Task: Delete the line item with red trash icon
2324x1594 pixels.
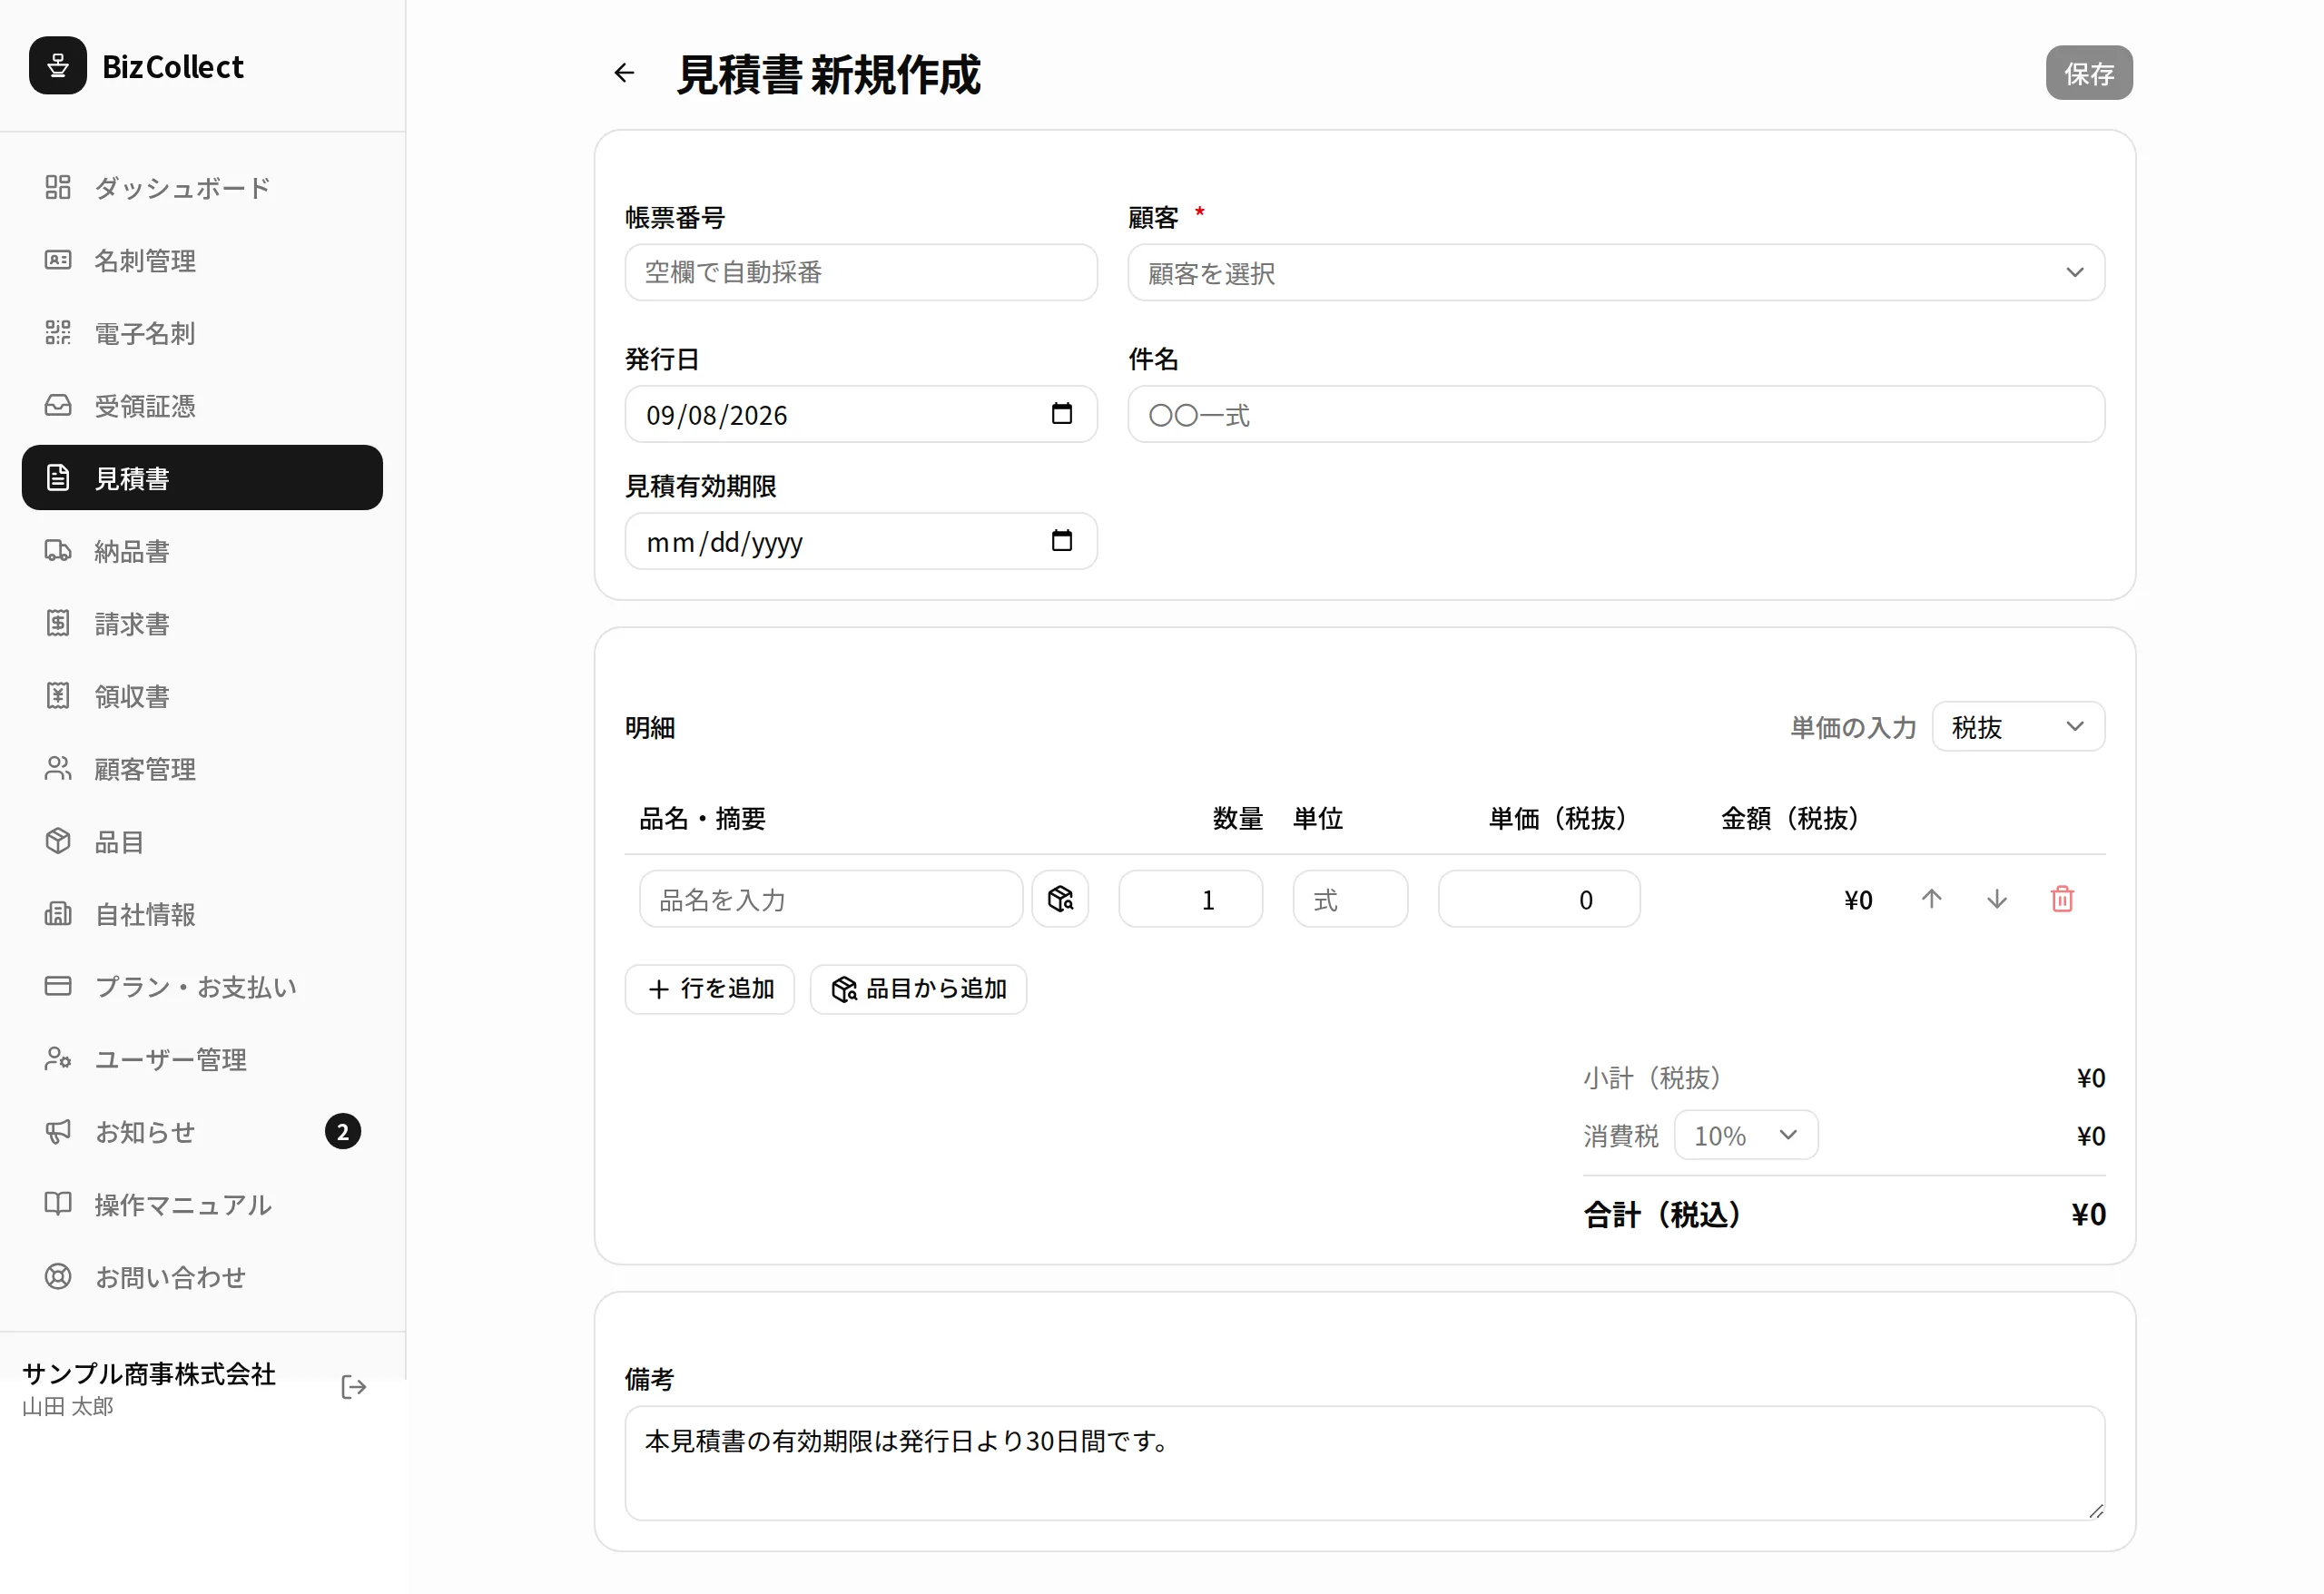Action: point(2061,898)
